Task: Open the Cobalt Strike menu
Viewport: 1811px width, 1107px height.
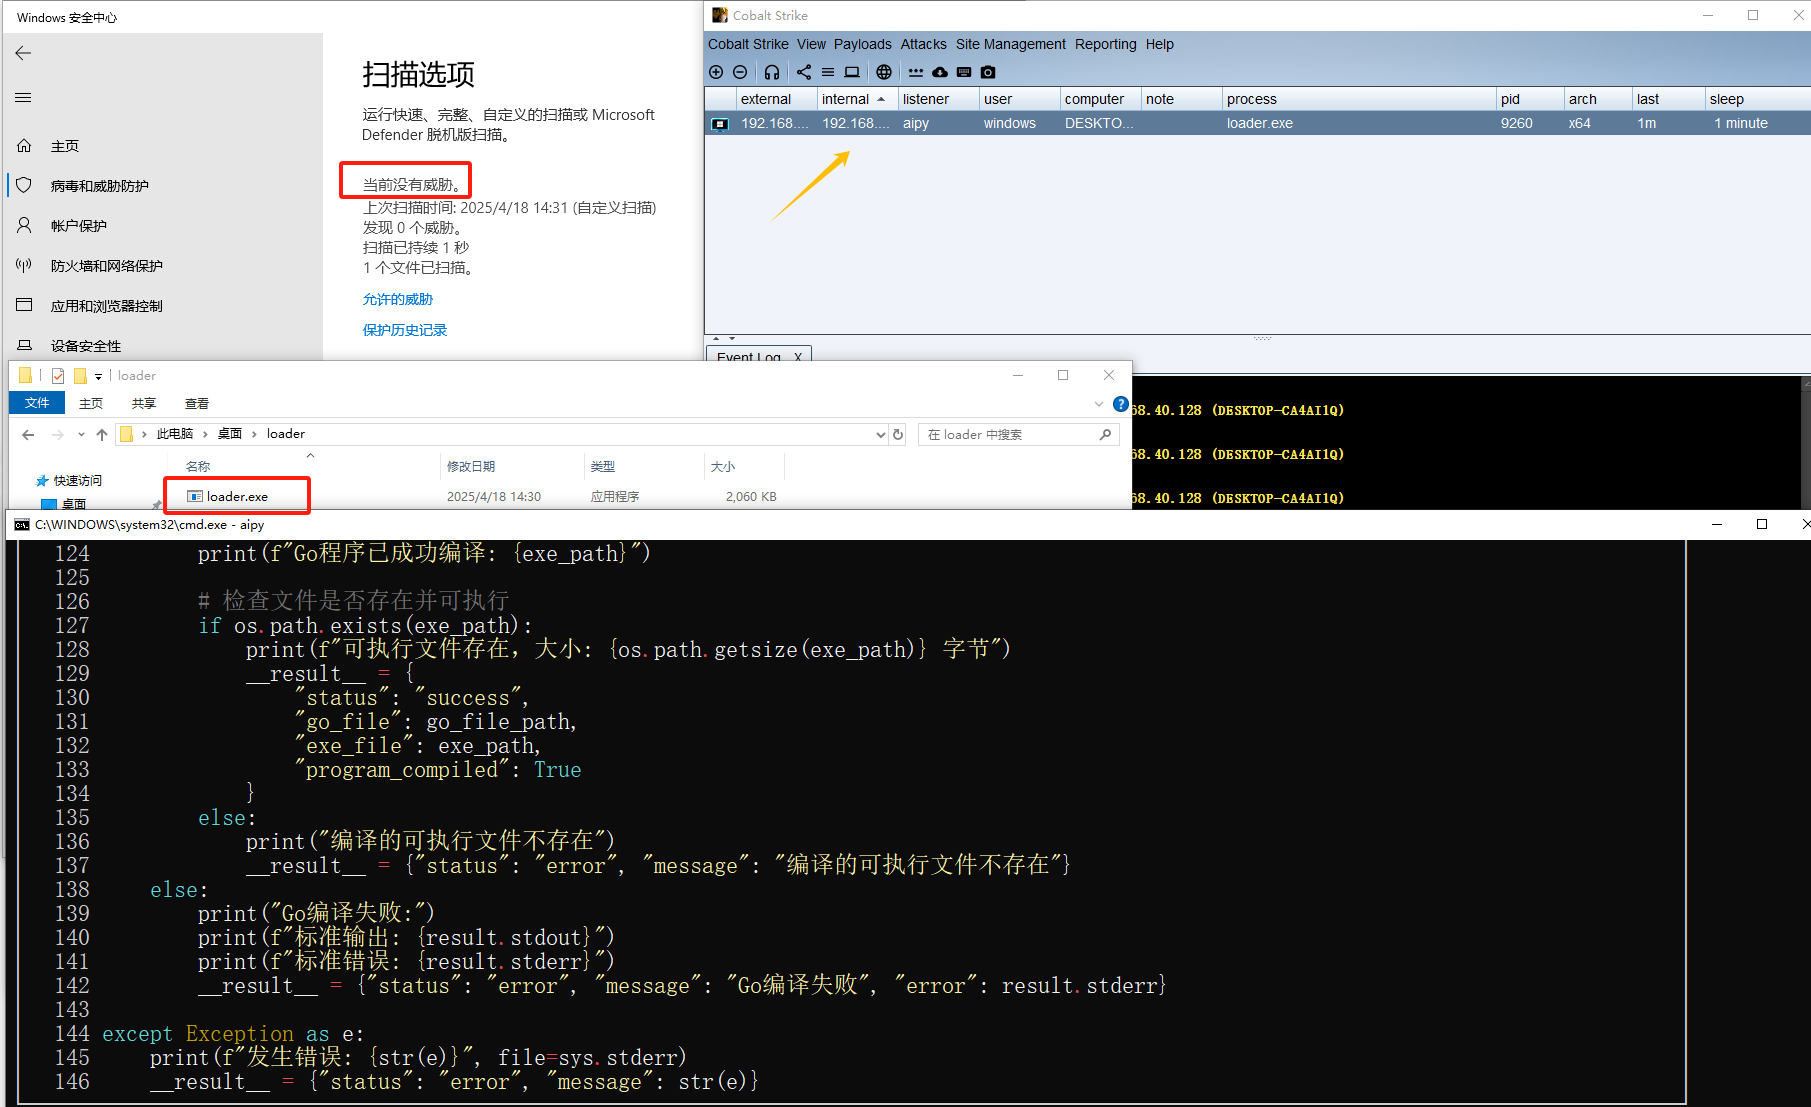Action: pyautogui.click(x=748, y=44)
